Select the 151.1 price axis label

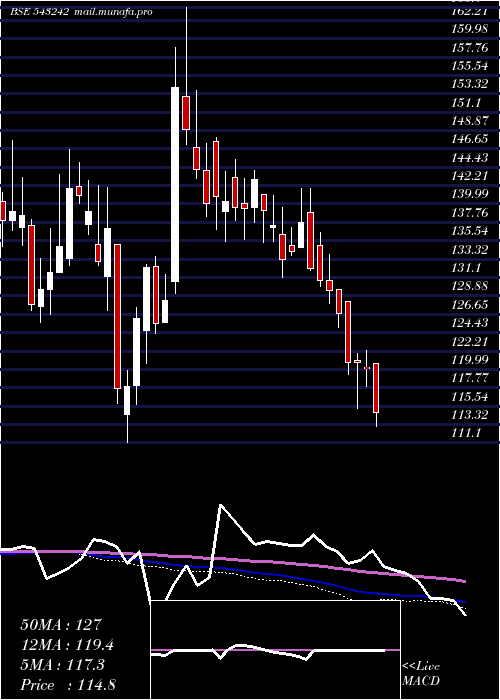coord(466,103)
